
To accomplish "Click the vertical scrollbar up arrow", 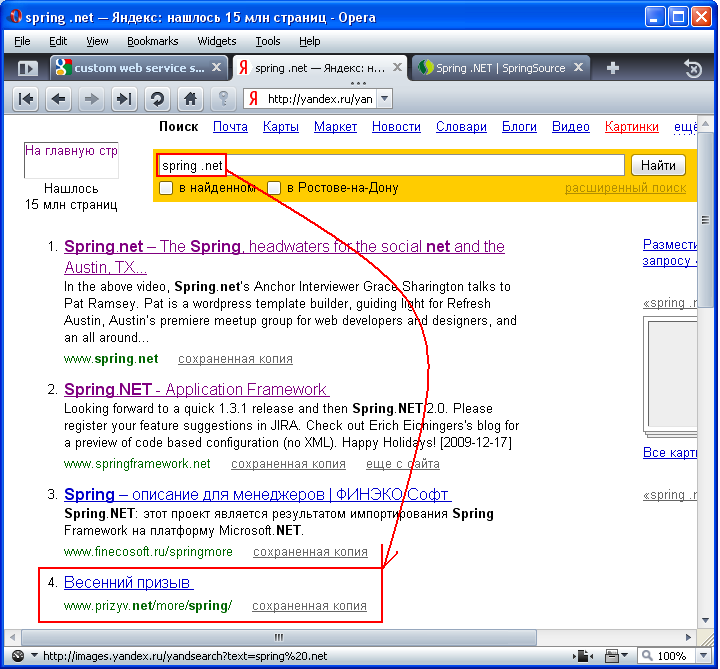I will 706,123.
